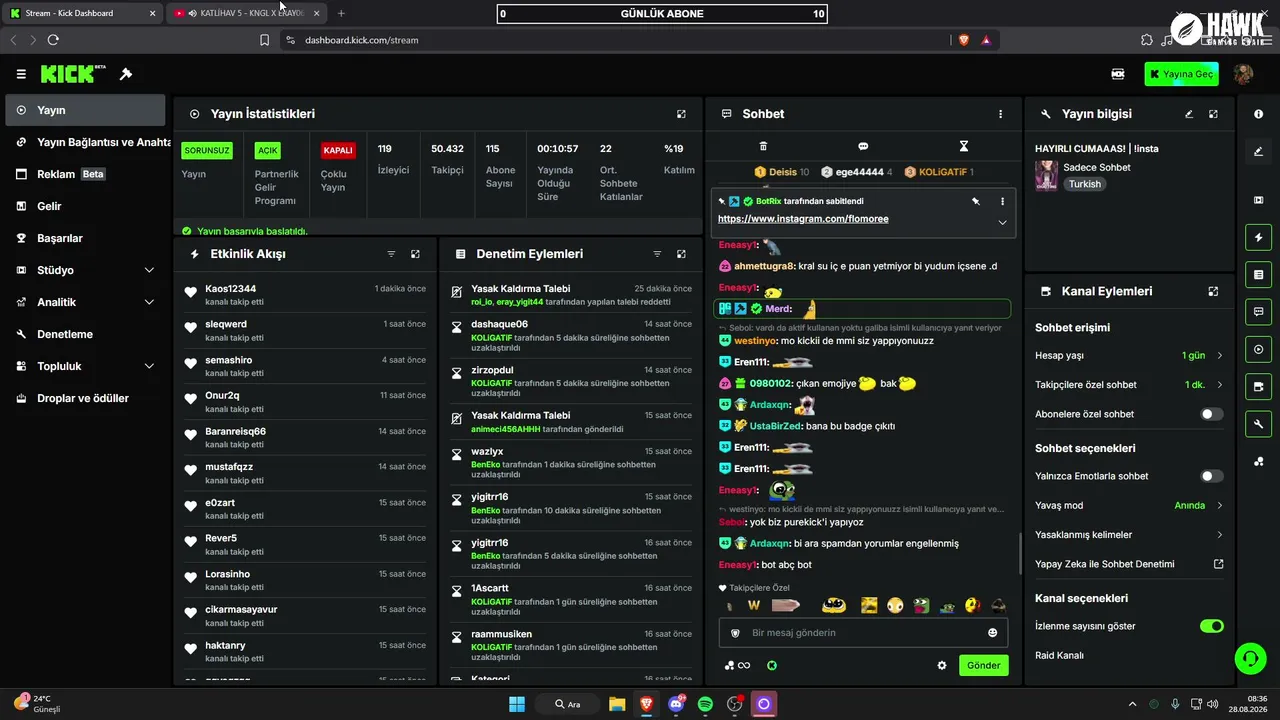Click the hourglass icon in chat toolbar
The width and height of the screenshot is (1280, 720).
[x=964, y=146]
